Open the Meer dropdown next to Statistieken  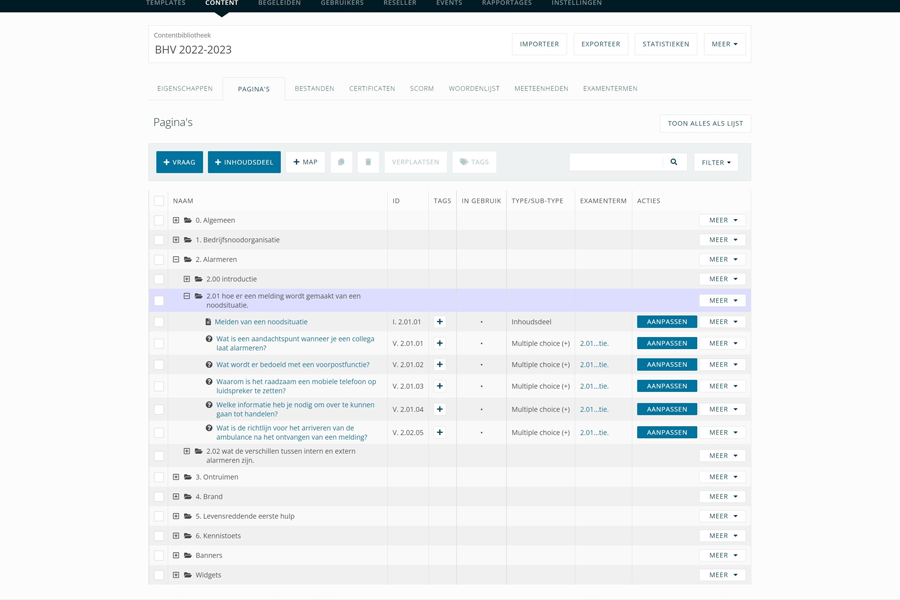(x=724, y=44)
